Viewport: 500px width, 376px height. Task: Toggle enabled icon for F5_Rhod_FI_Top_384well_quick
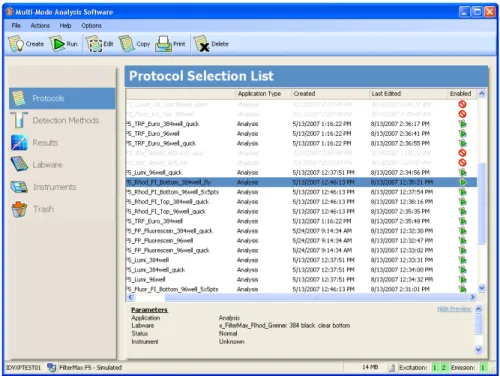tap(462, 202)
